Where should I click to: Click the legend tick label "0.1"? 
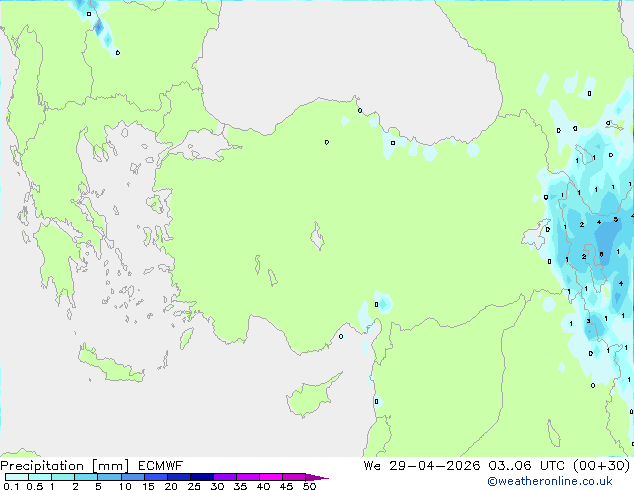click(11, 486)
